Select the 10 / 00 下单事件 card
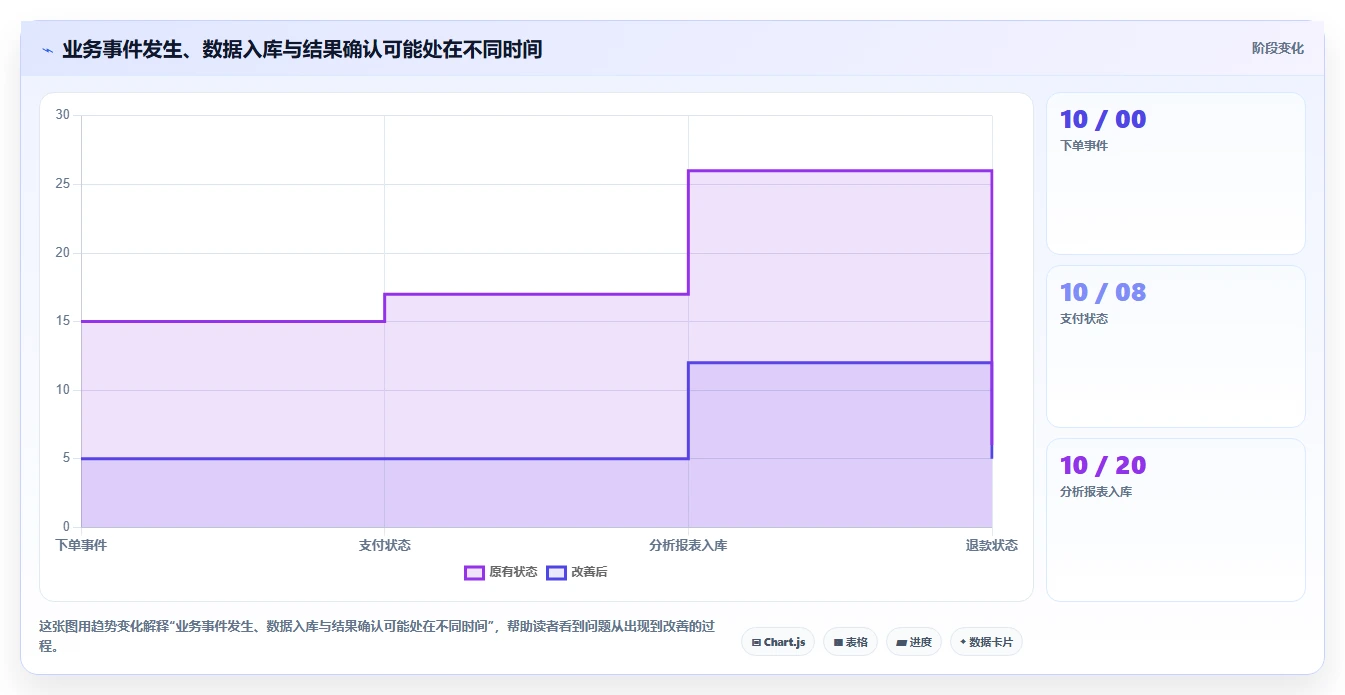This screenshot has height=695, width=1345. coord(1175,173)
